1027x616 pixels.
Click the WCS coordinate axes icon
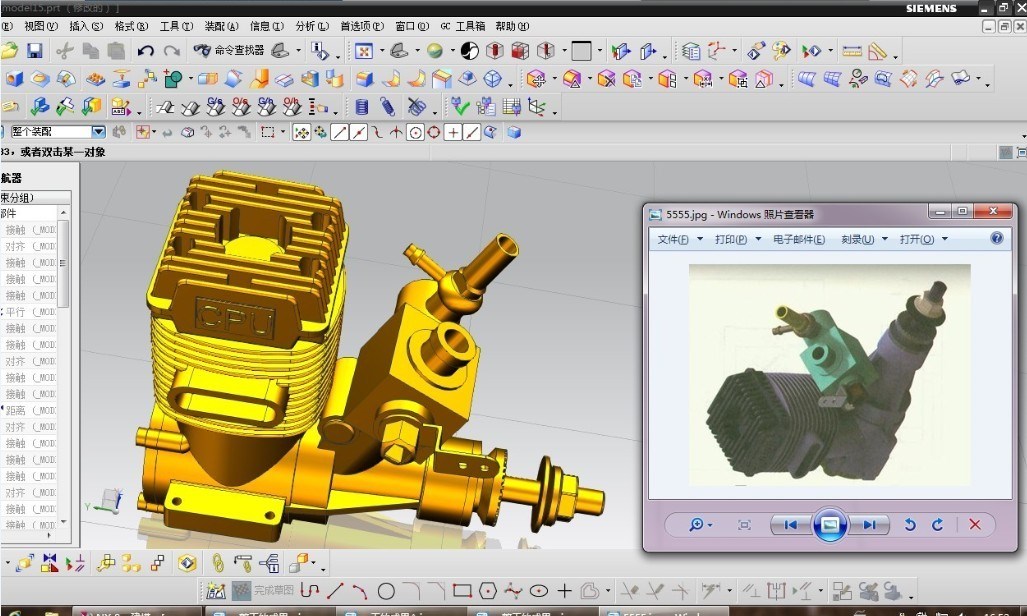tap(717, 50)
